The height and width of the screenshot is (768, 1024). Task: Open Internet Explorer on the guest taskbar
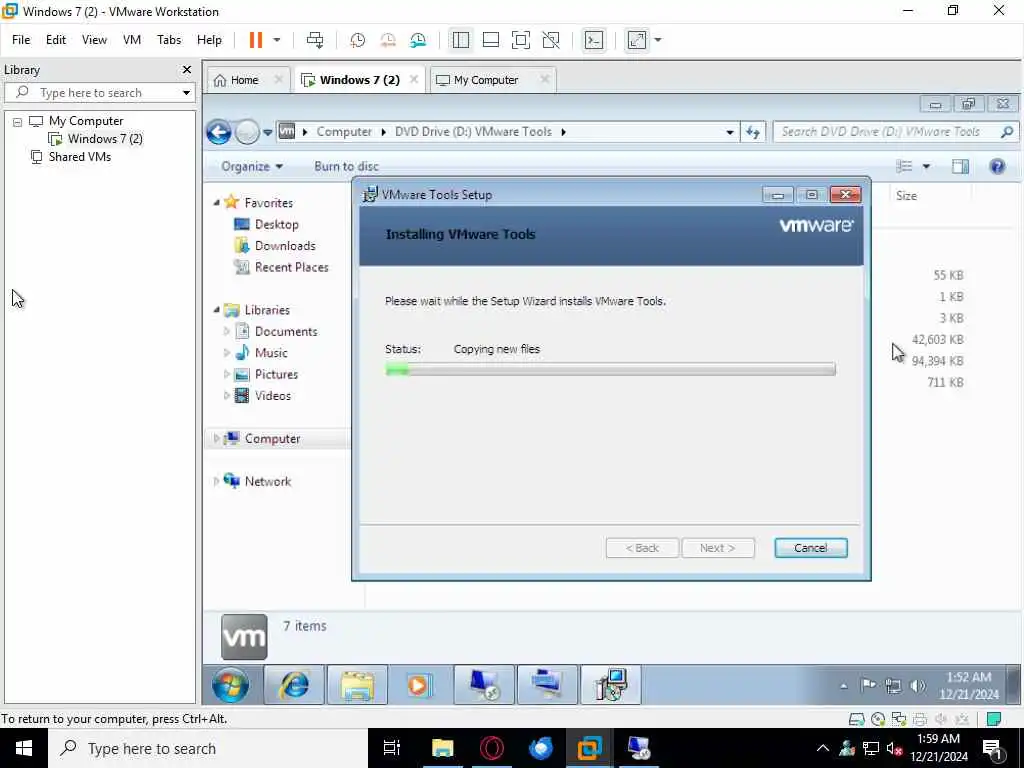294,685
